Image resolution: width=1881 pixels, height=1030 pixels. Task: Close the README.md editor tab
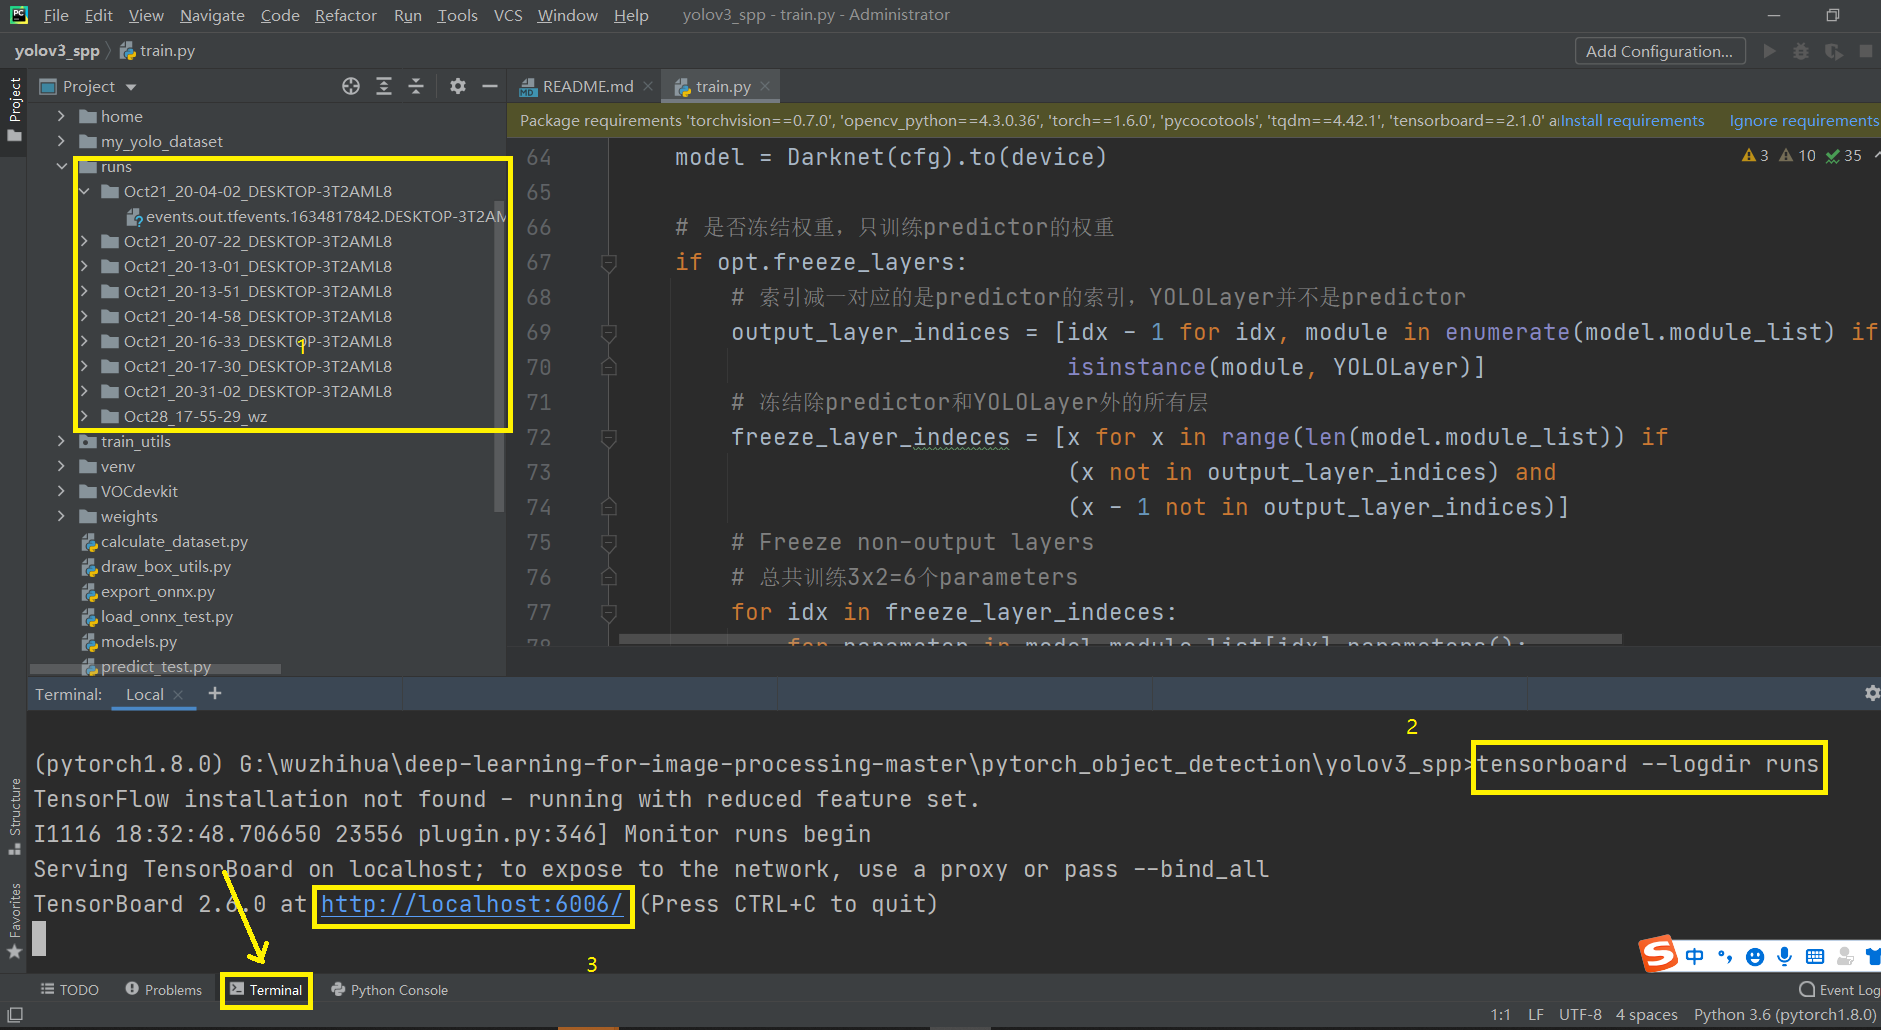[x=648, y=87]
